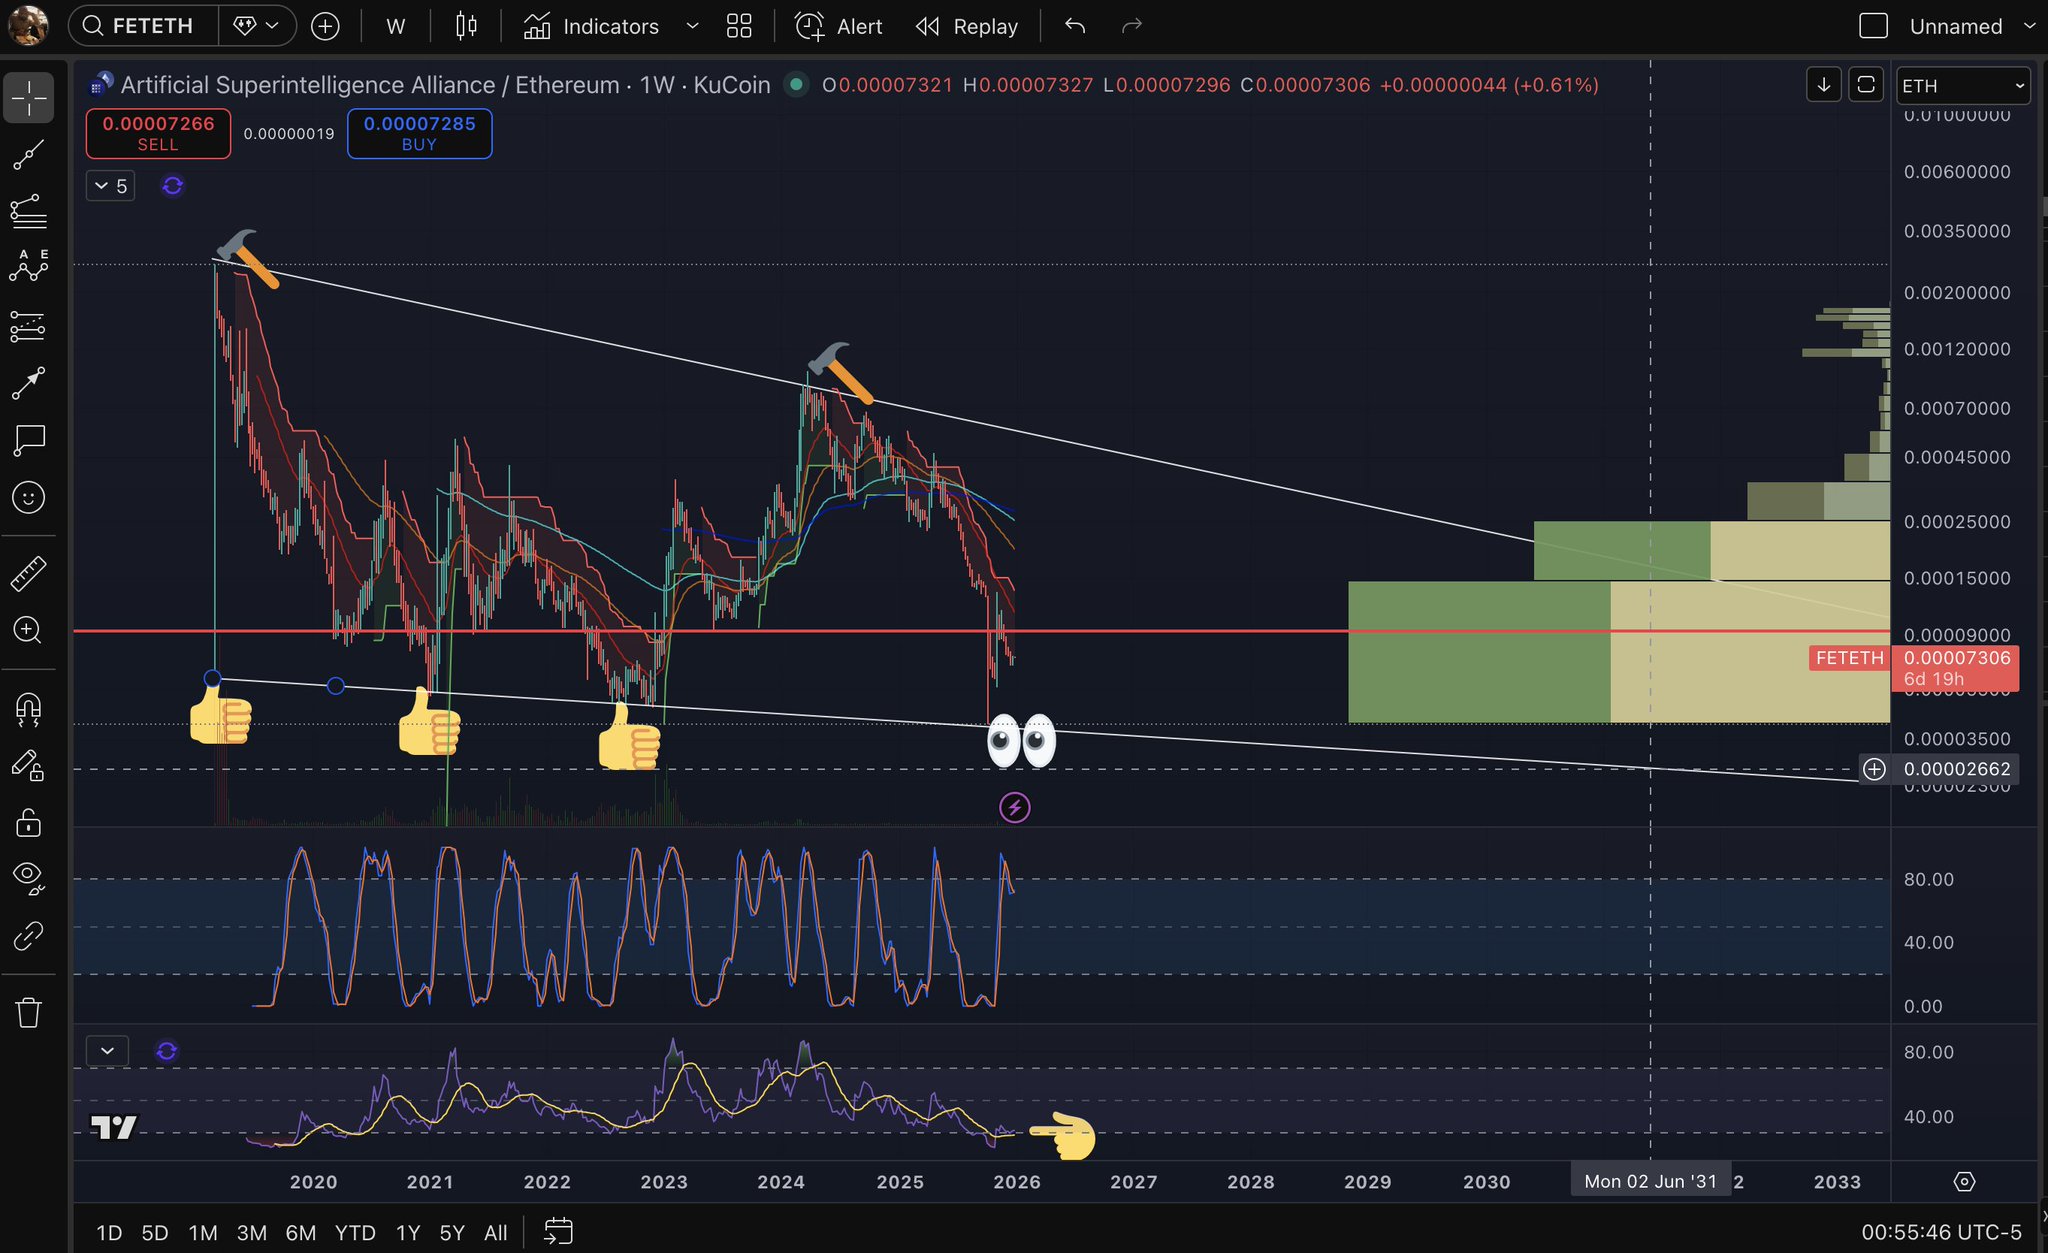Screen dimensions: 2048x1253
Task: Activate the zoom in tool
Action: pos(28,630)
